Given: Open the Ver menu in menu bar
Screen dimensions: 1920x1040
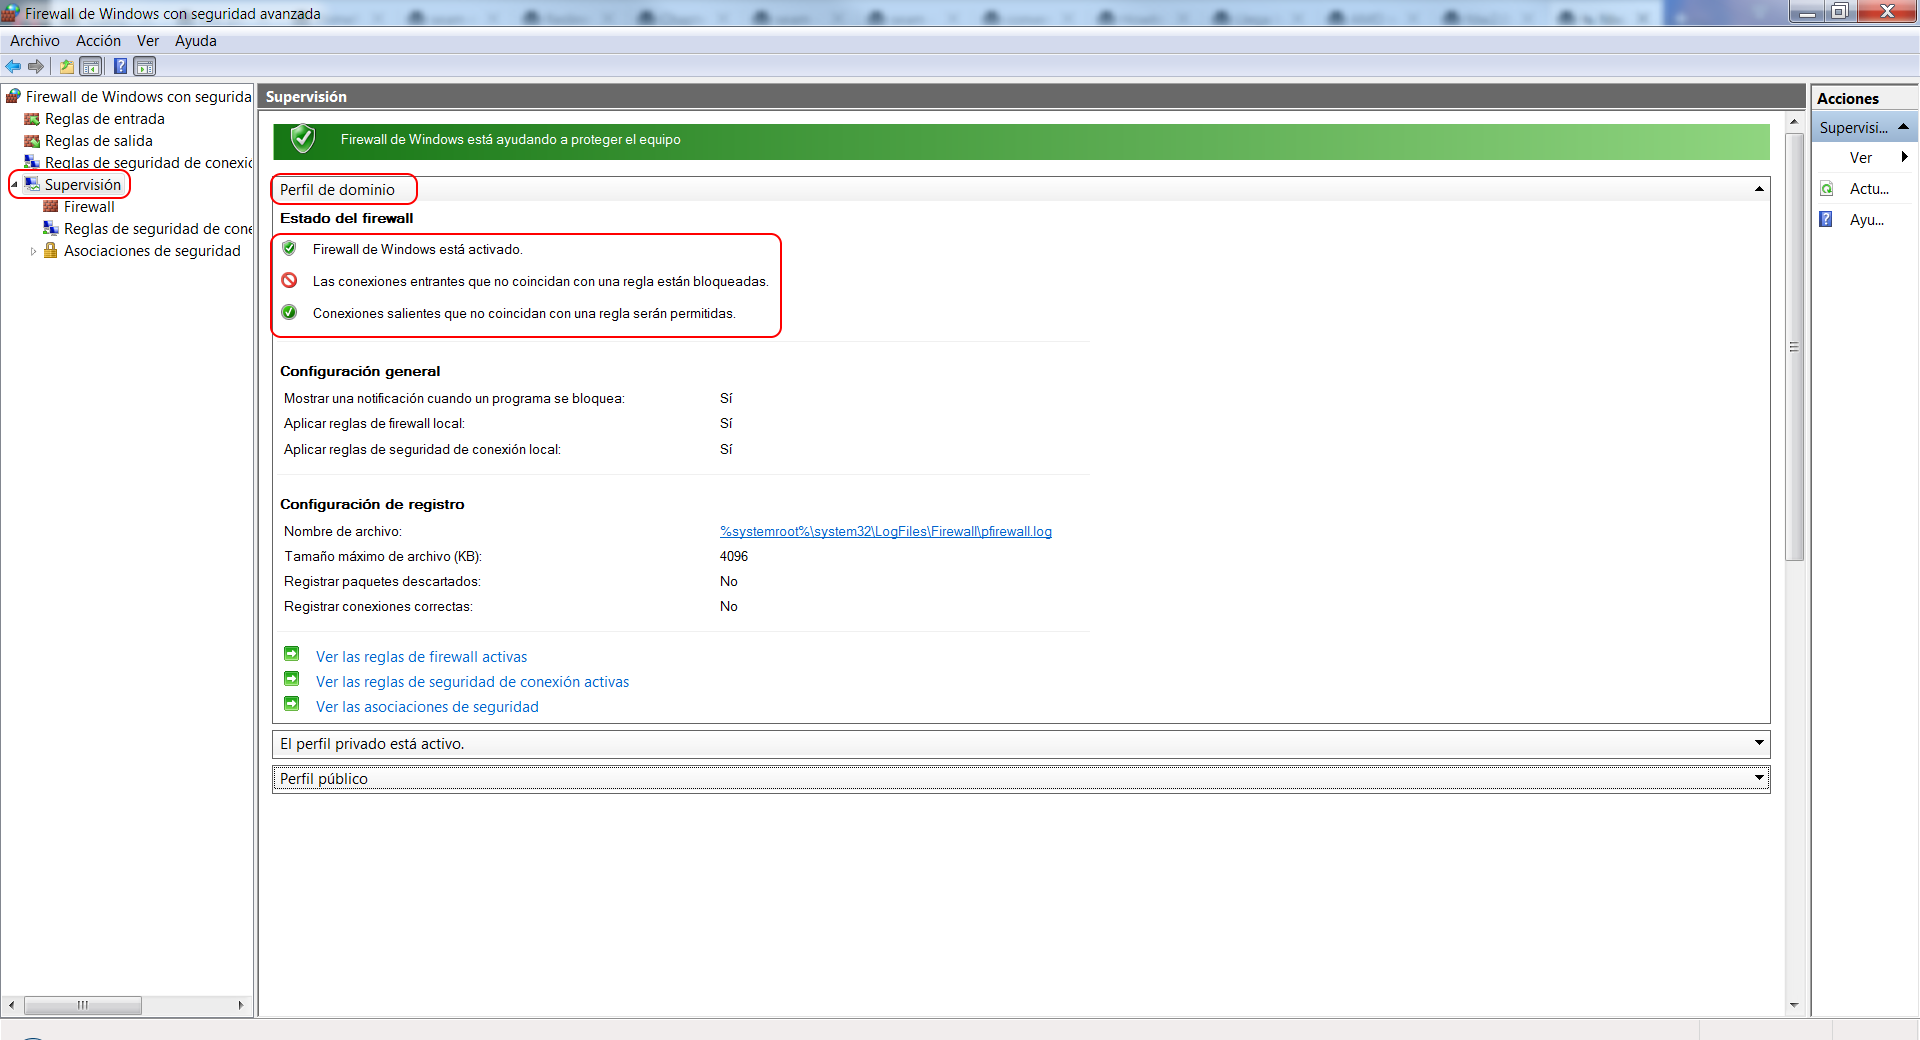Looking at the screenshot, I should click(148, 41).
